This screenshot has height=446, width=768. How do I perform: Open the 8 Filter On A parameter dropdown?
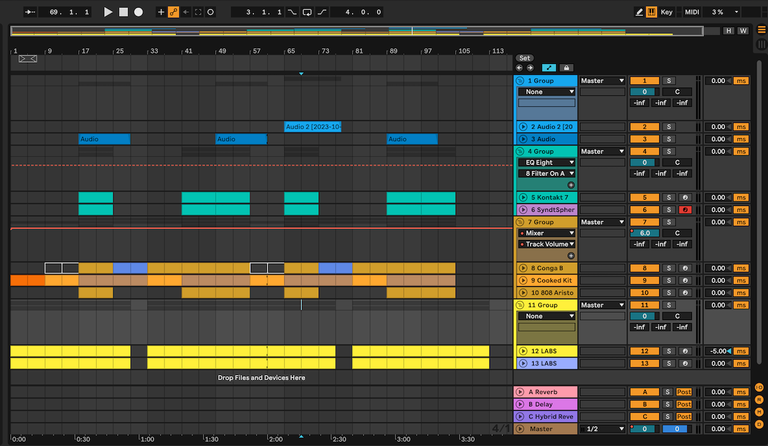[547, 173]
